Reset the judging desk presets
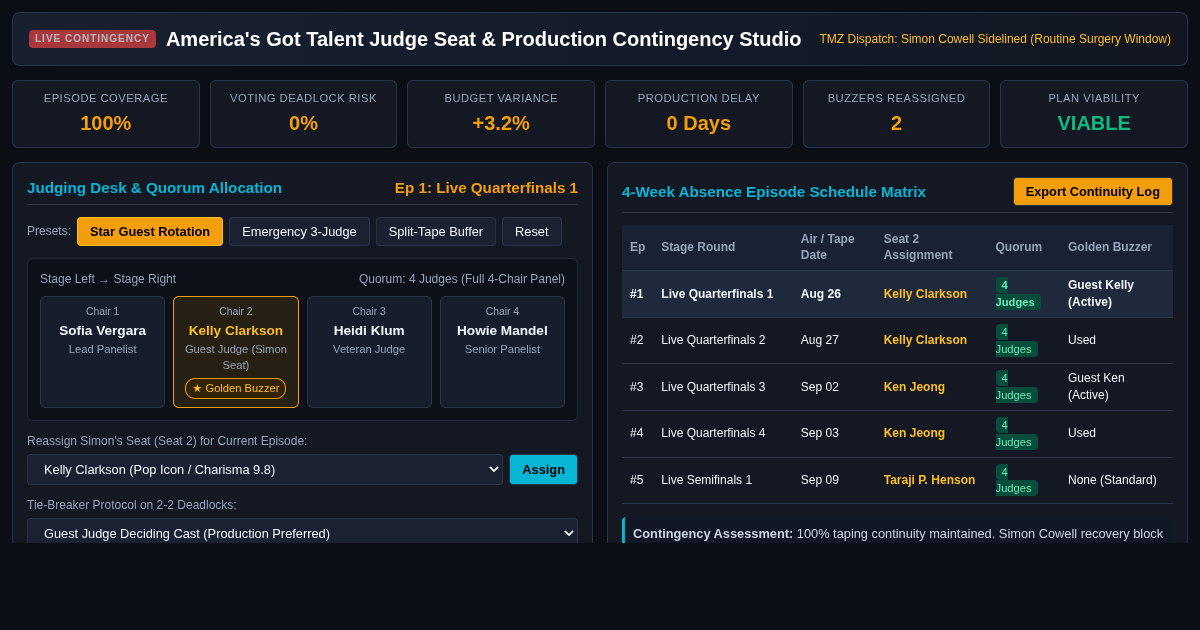This screenshot has height=630, width=1200. 532,232
